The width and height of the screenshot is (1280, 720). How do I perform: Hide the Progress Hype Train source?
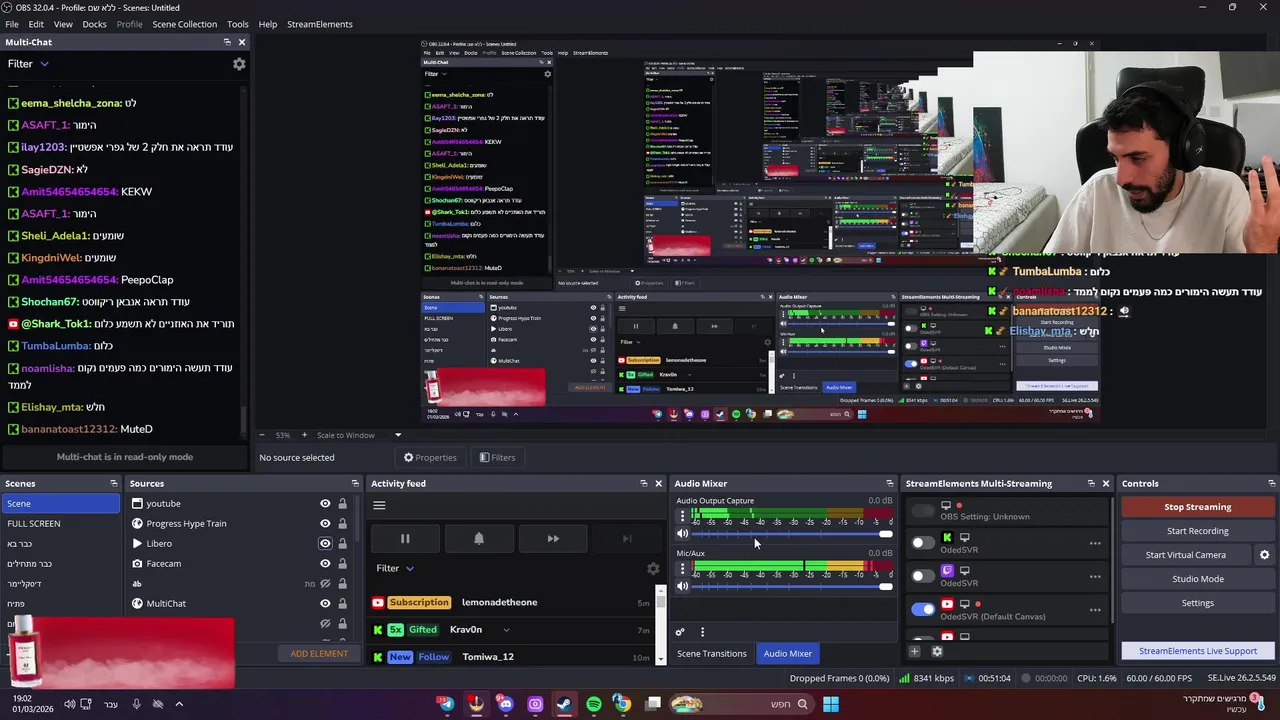click(325, 524)
